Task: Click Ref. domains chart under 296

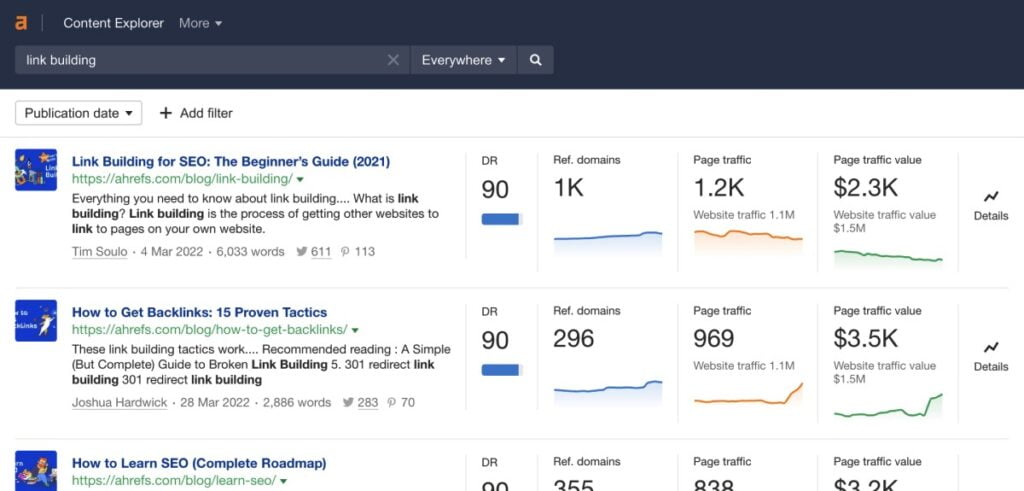Action: (608, 393)
